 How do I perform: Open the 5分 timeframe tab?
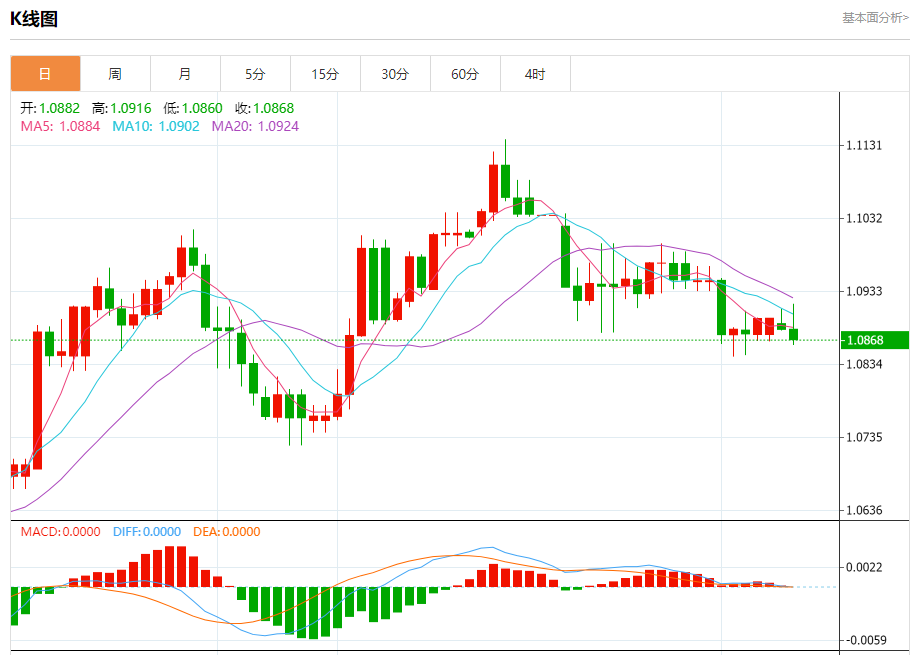pyautogui.click(x=255, y=74)
